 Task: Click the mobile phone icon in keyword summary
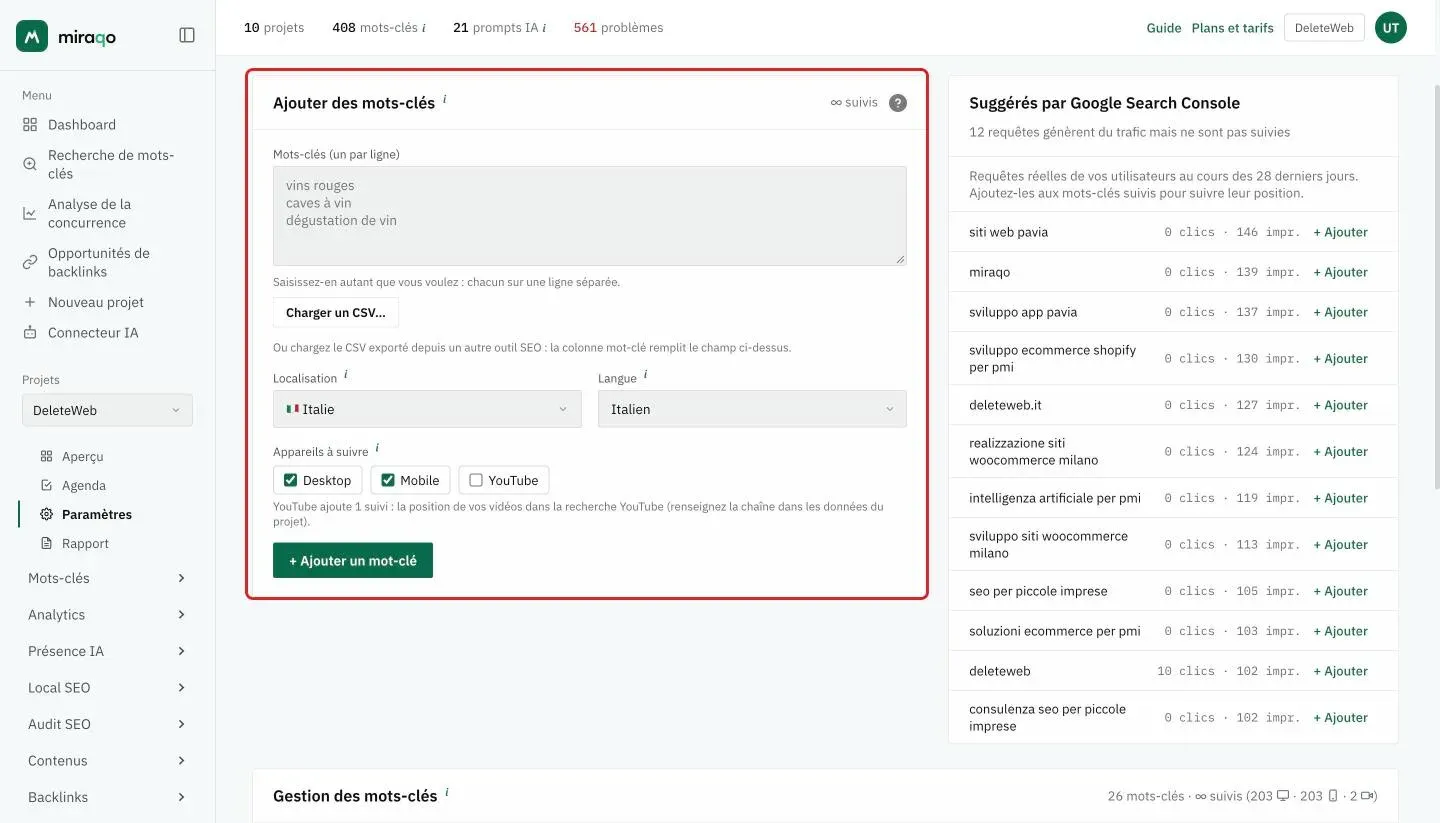(x=1332, y=796)
